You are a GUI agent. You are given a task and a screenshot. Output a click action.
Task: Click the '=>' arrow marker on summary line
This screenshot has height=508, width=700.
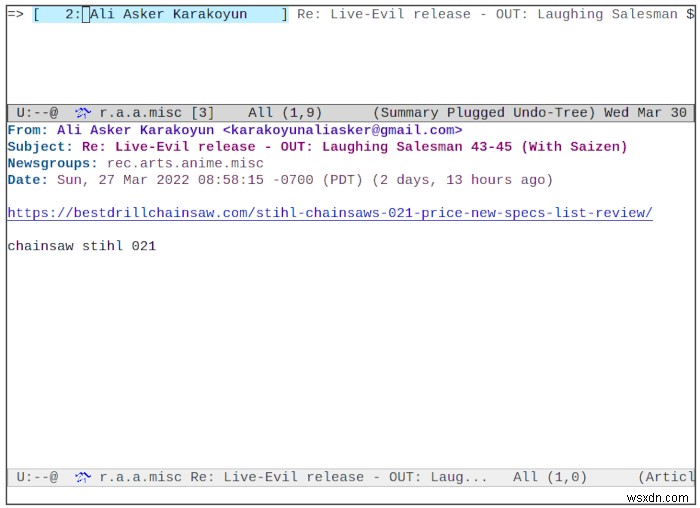tap(16, 14)
